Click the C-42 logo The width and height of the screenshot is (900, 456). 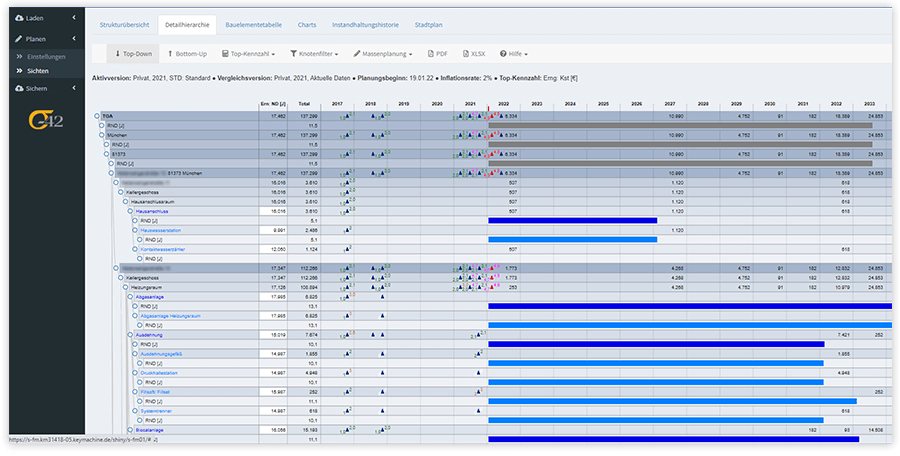(x=45, y=122)
